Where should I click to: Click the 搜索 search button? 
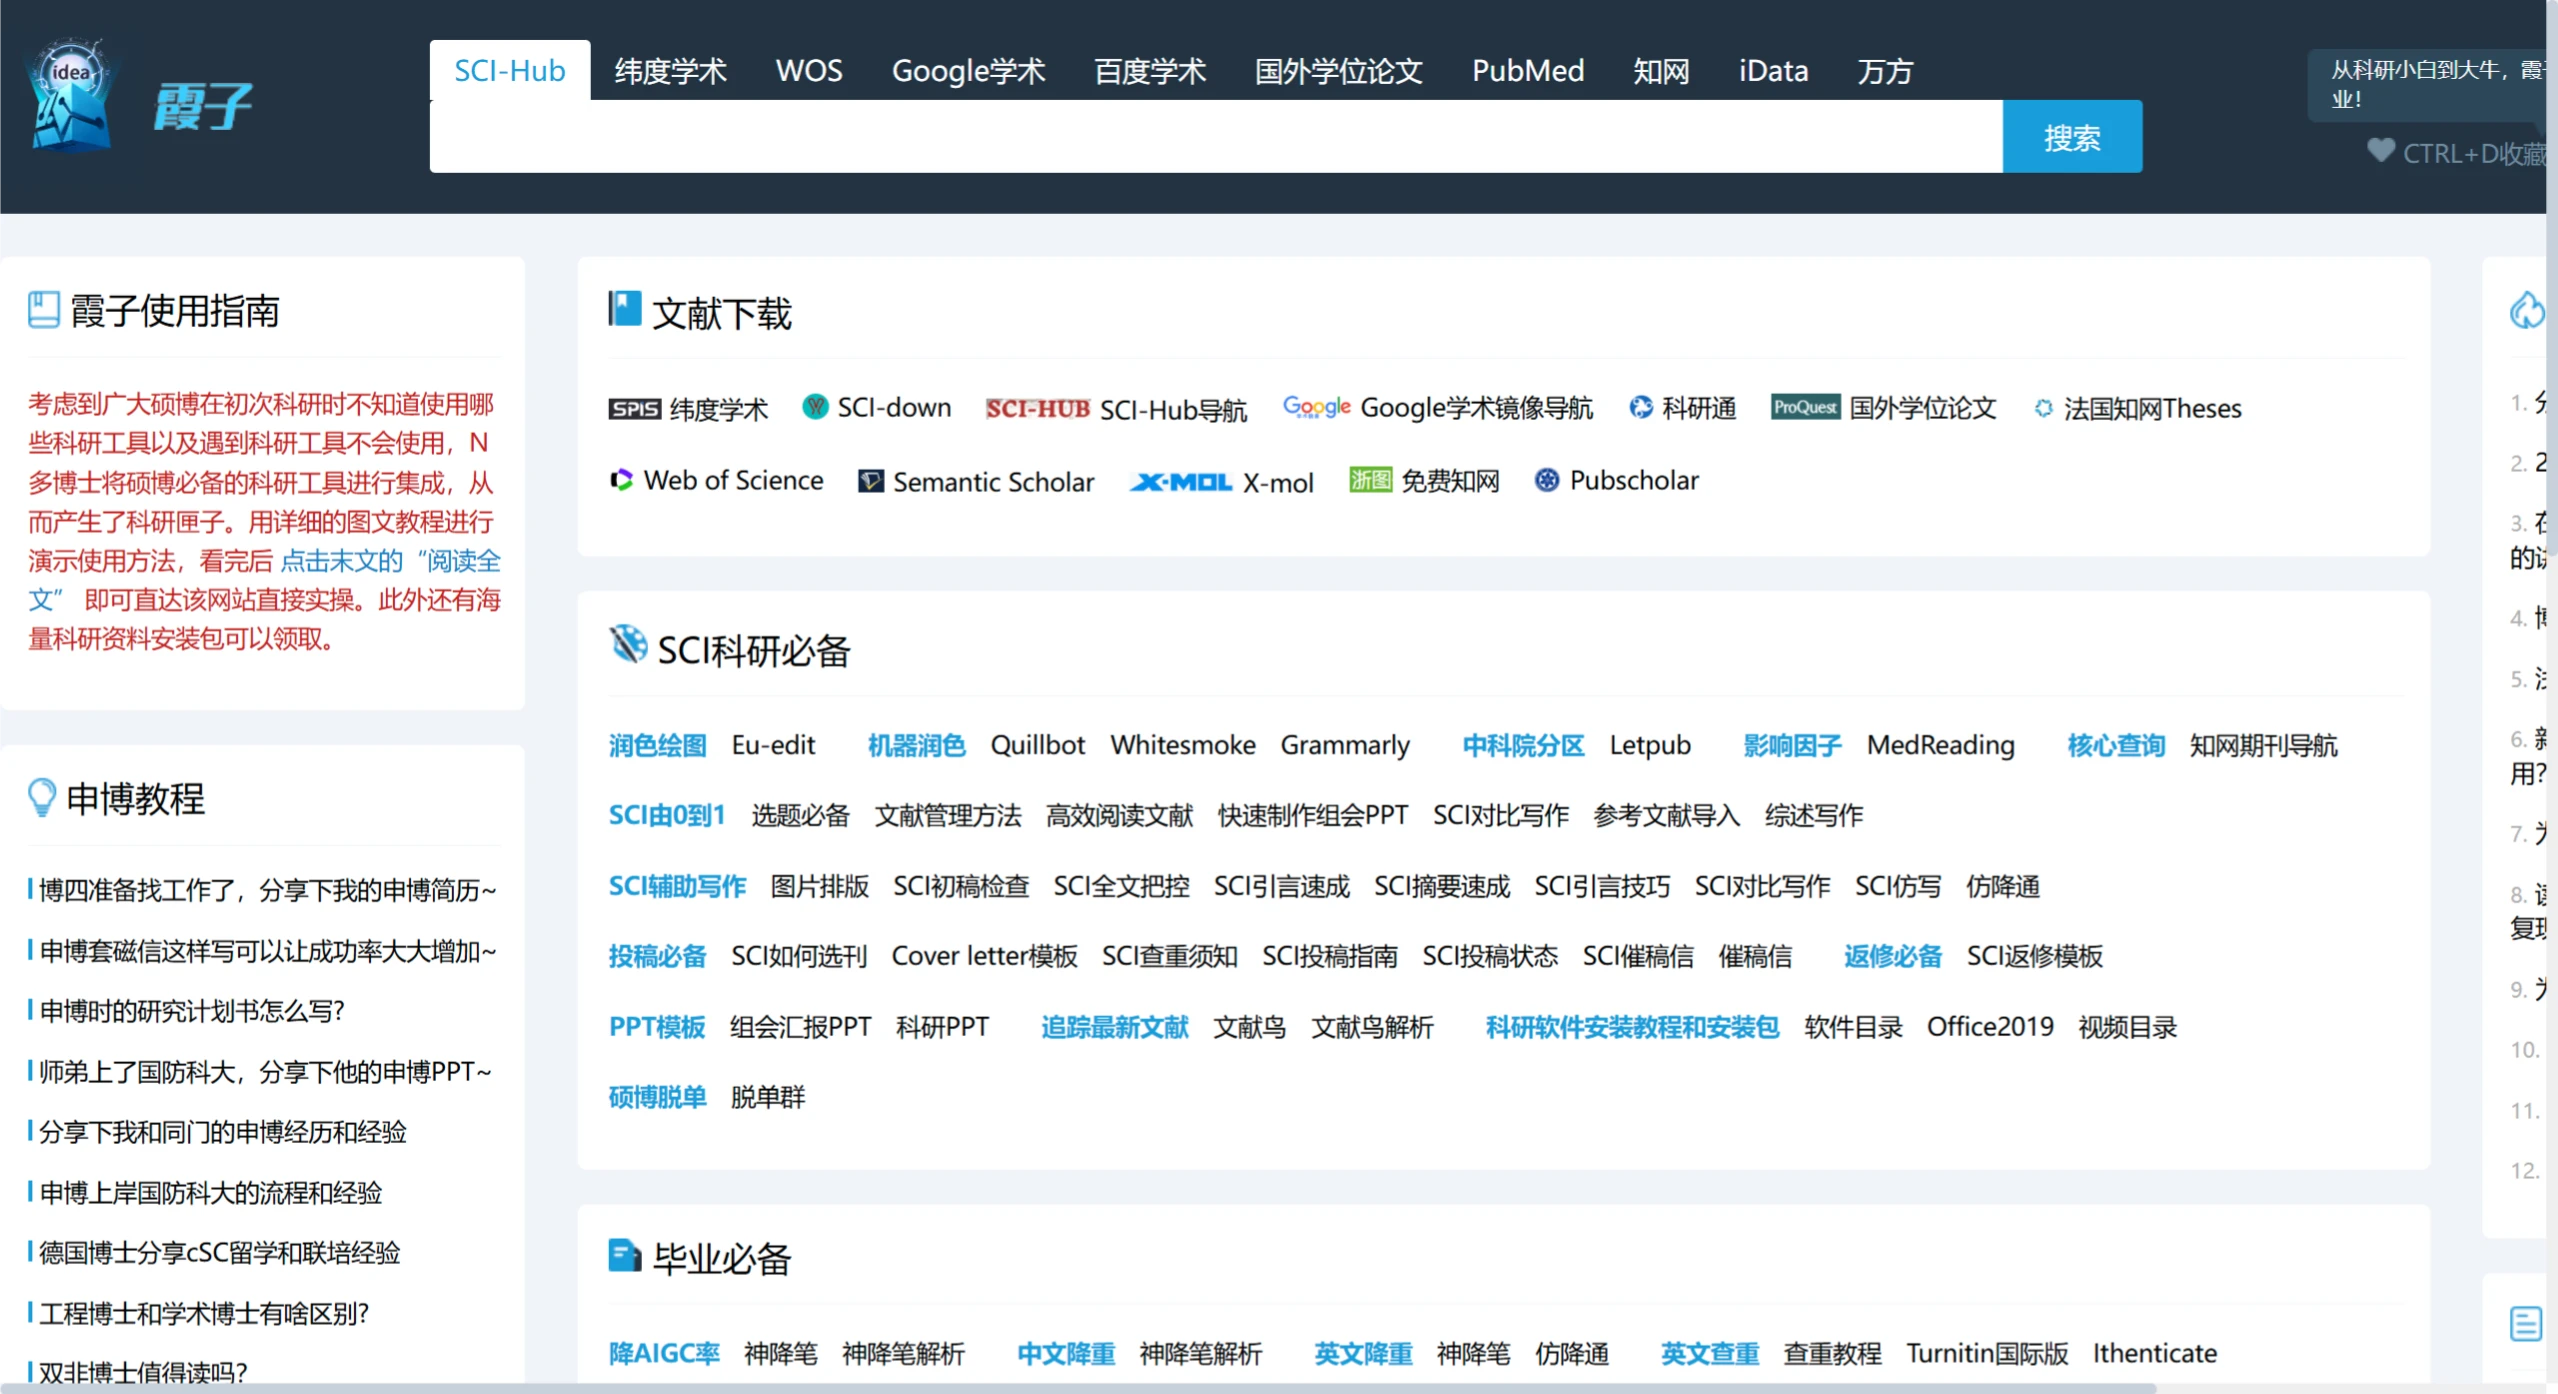[2072, 136]
